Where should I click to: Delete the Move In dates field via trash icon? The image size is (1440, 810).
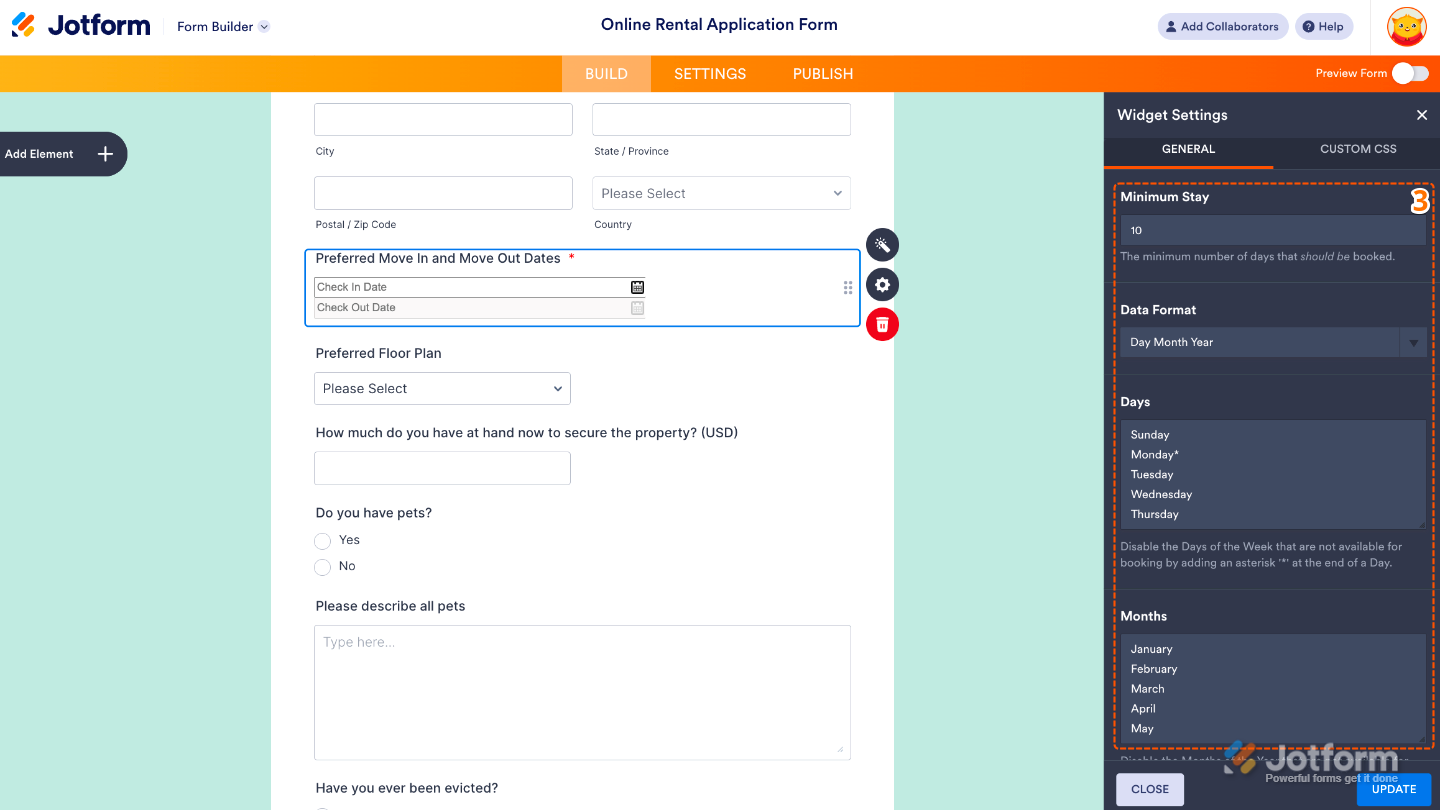(x=882, y=323)
